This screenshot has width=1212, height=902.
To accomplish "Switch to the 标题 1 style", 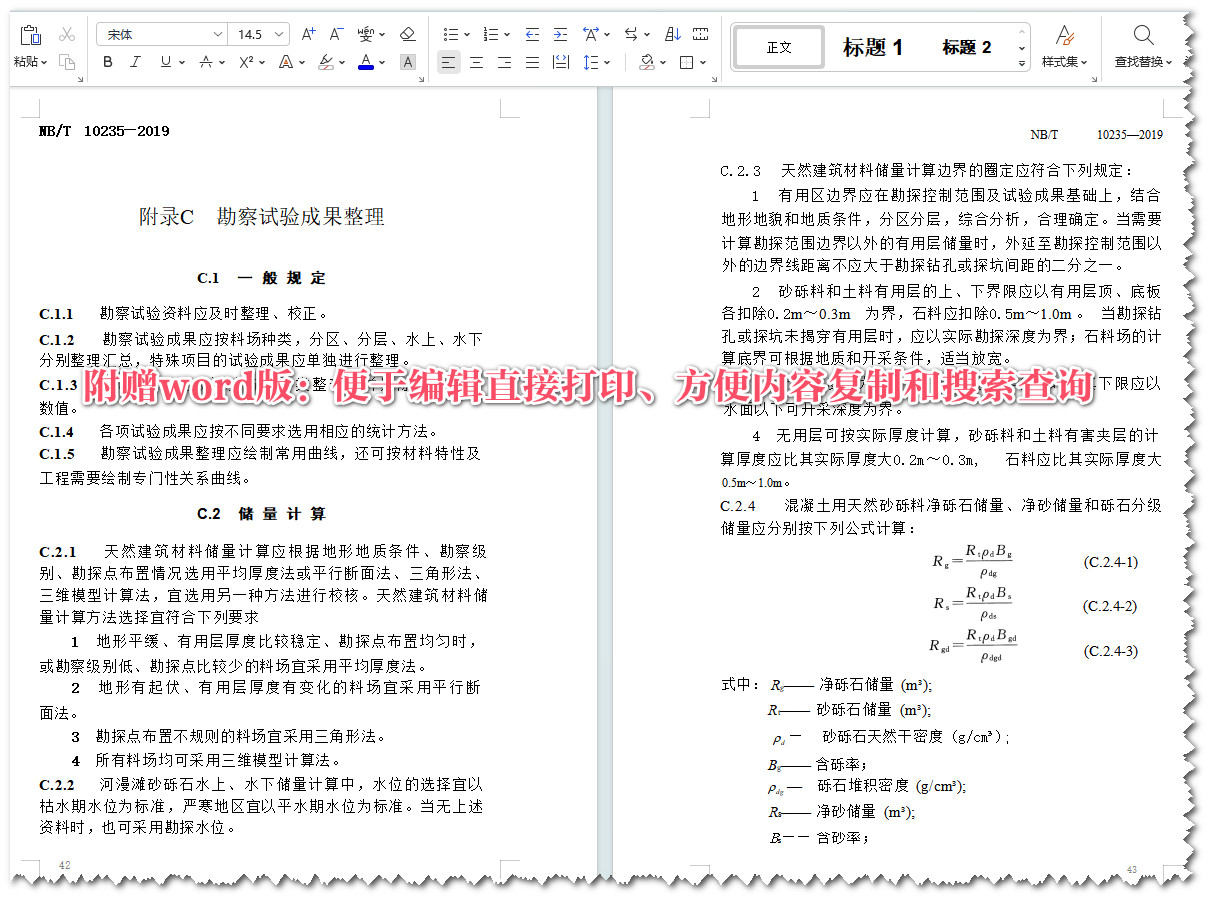I will [x=874, y=46].
